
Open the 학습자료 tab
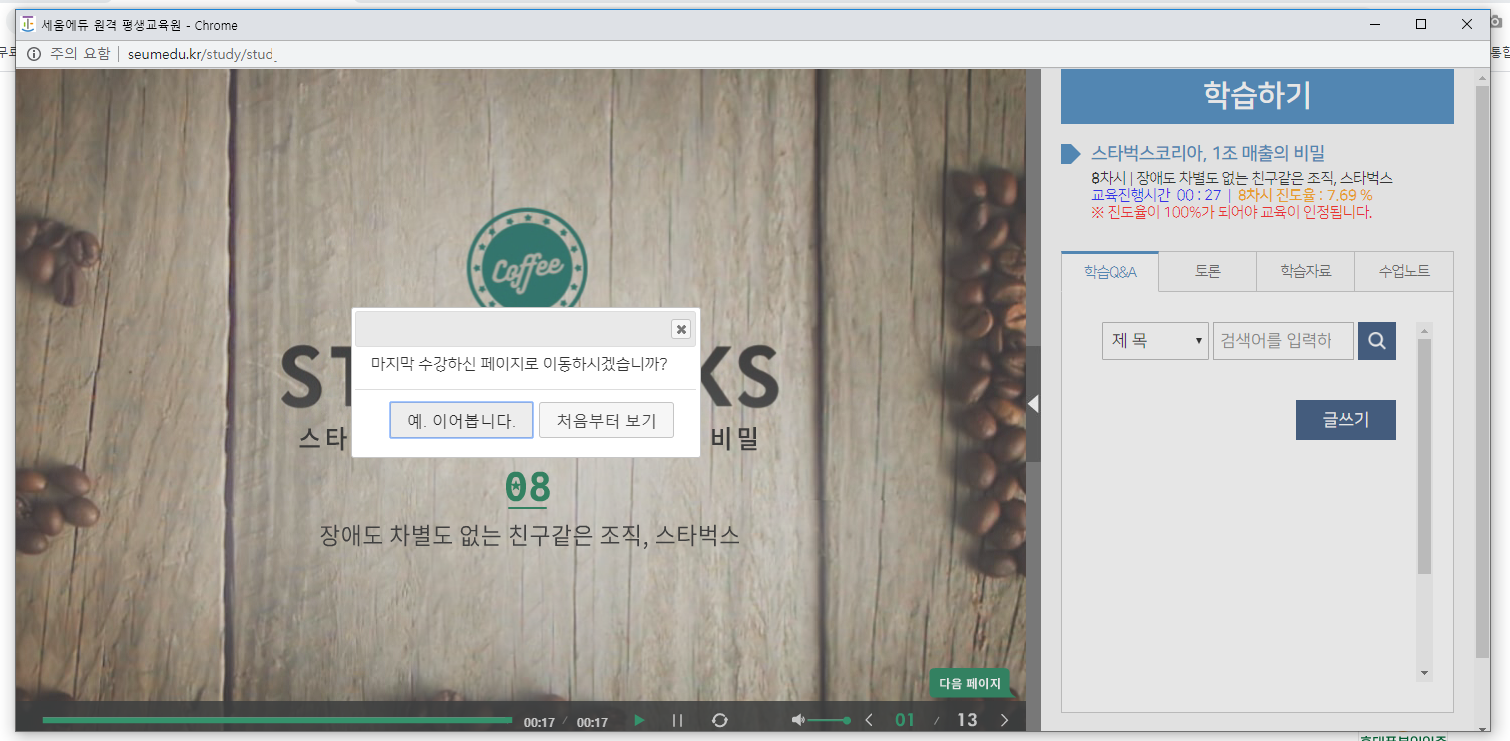pos(1305,271)
